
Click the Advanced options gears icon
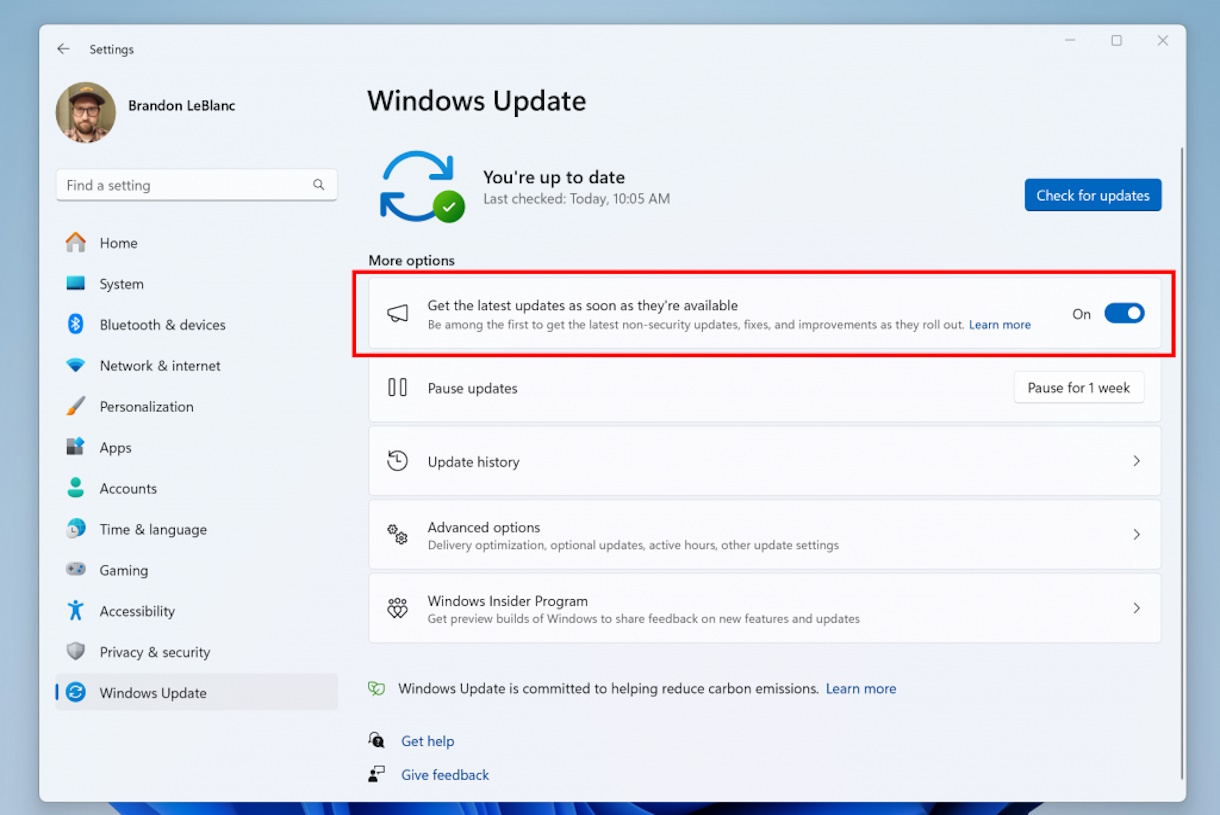[x=398, y=535]
